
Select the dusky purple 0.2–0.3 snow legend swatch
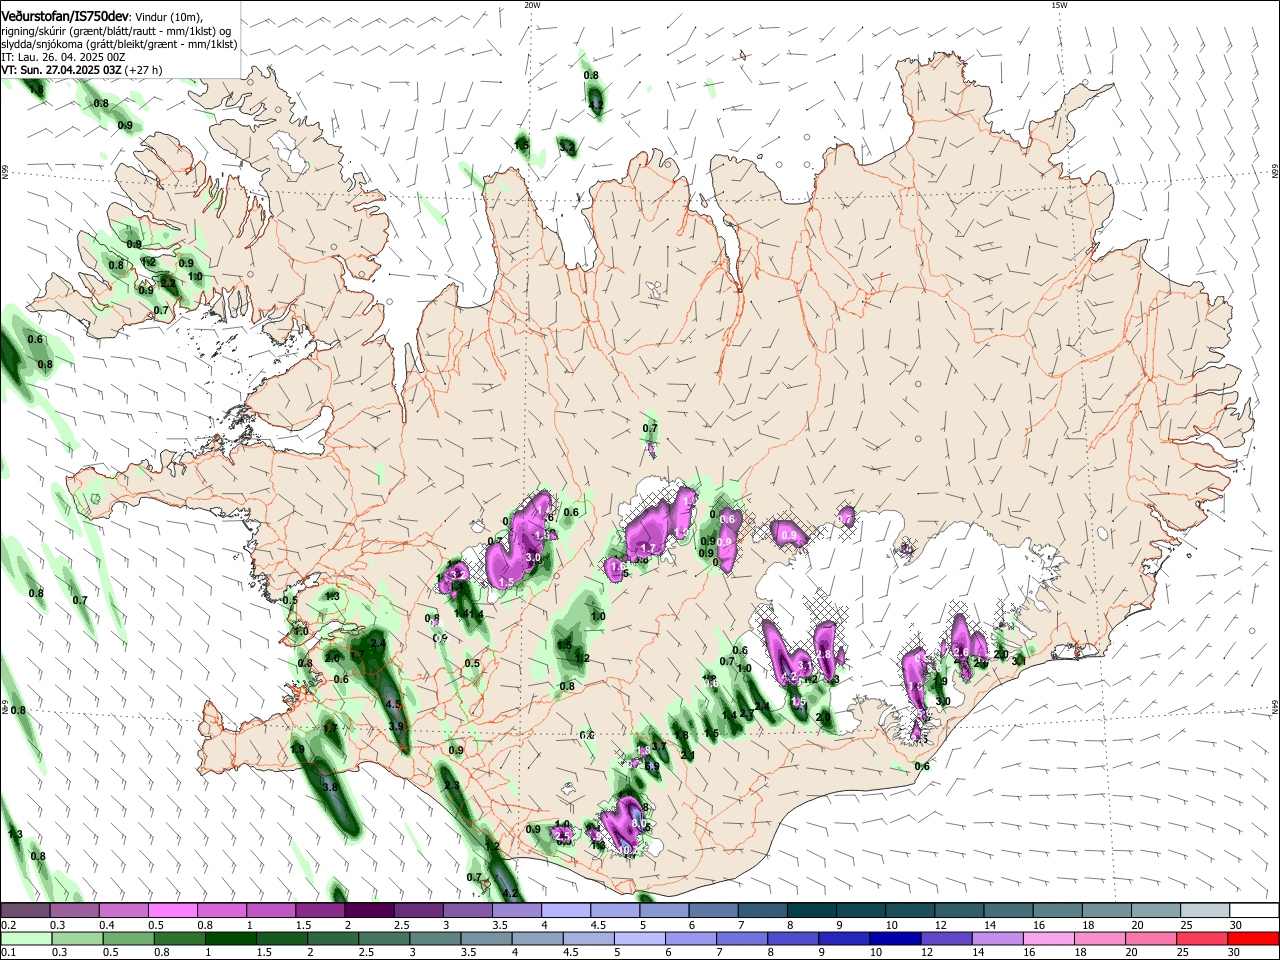pos(25,911)
